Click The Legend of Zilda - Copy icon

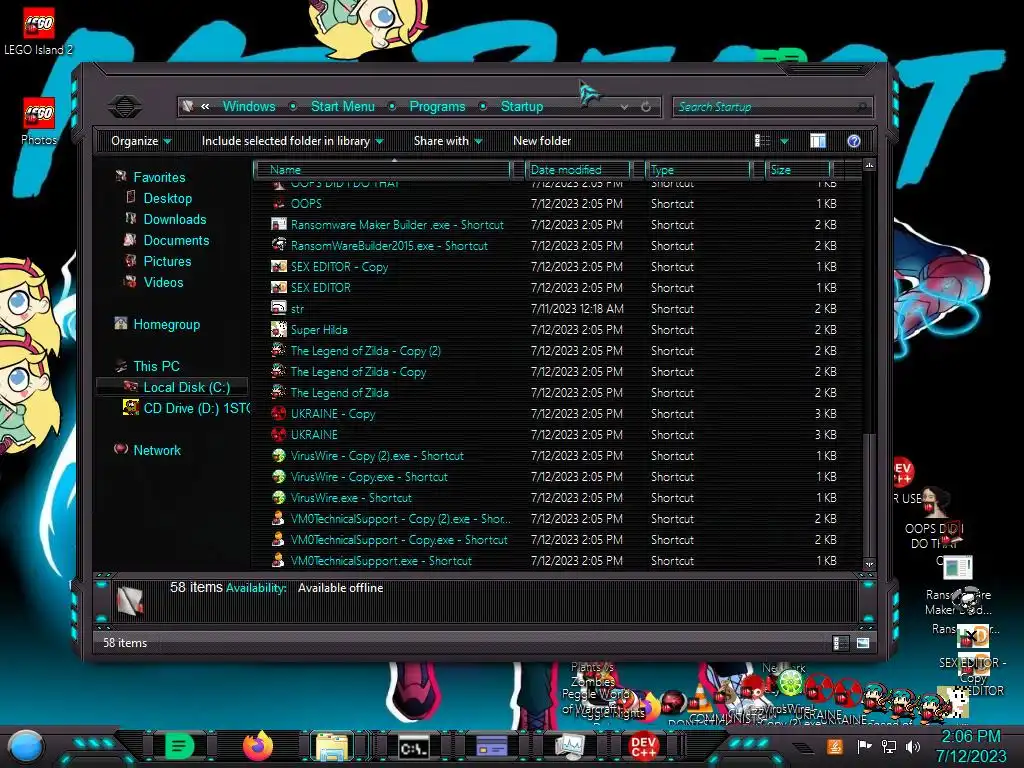[279, 372]
